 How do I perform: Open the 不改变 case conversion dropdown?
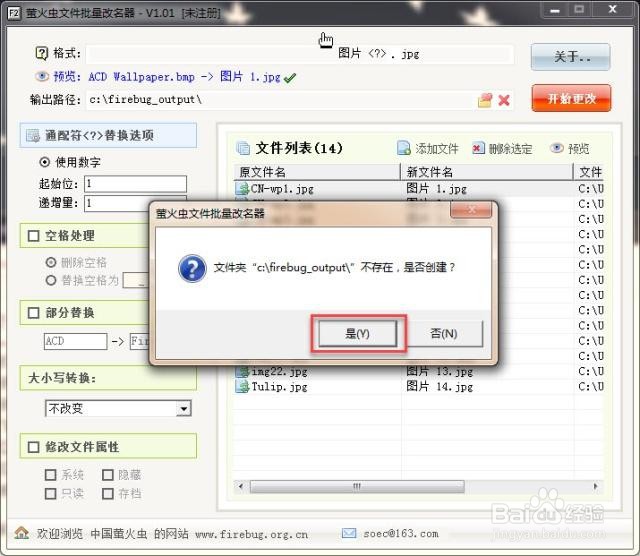tap(118, 408)
